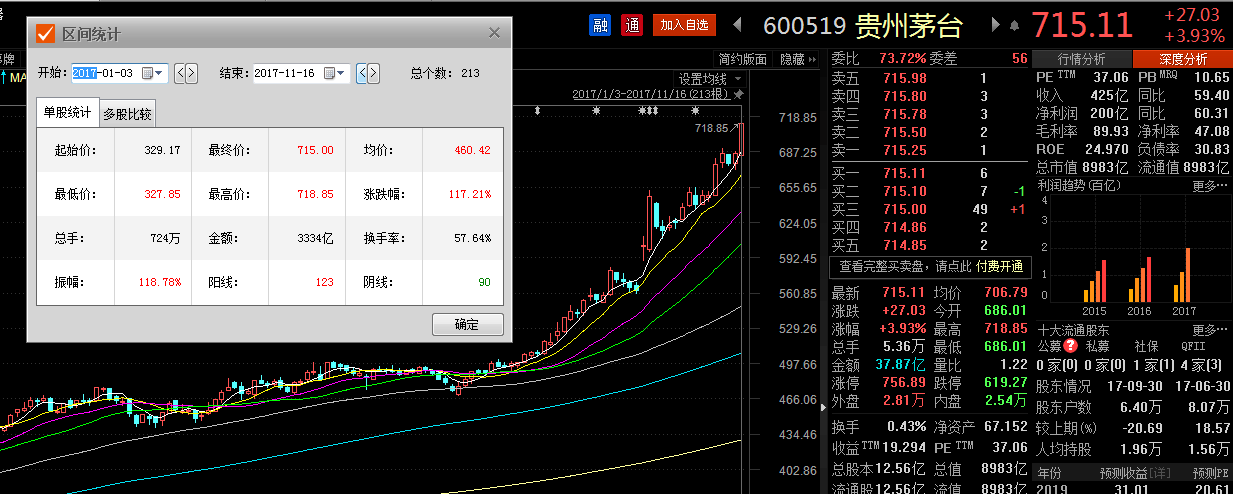Click the date range 2017/1/3-2017/11/16 link
1233x494 pixels.
coord(651,94)
